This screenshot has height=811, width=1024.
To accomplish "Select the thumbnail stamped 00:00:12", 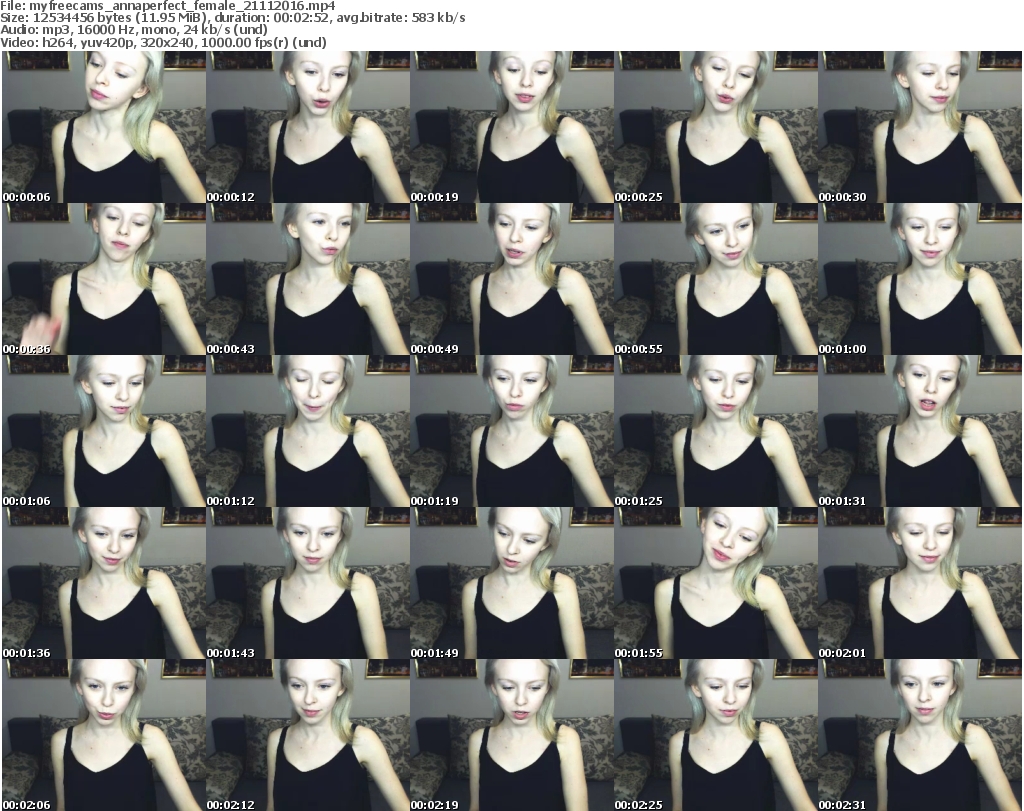I will pos(308,127).
